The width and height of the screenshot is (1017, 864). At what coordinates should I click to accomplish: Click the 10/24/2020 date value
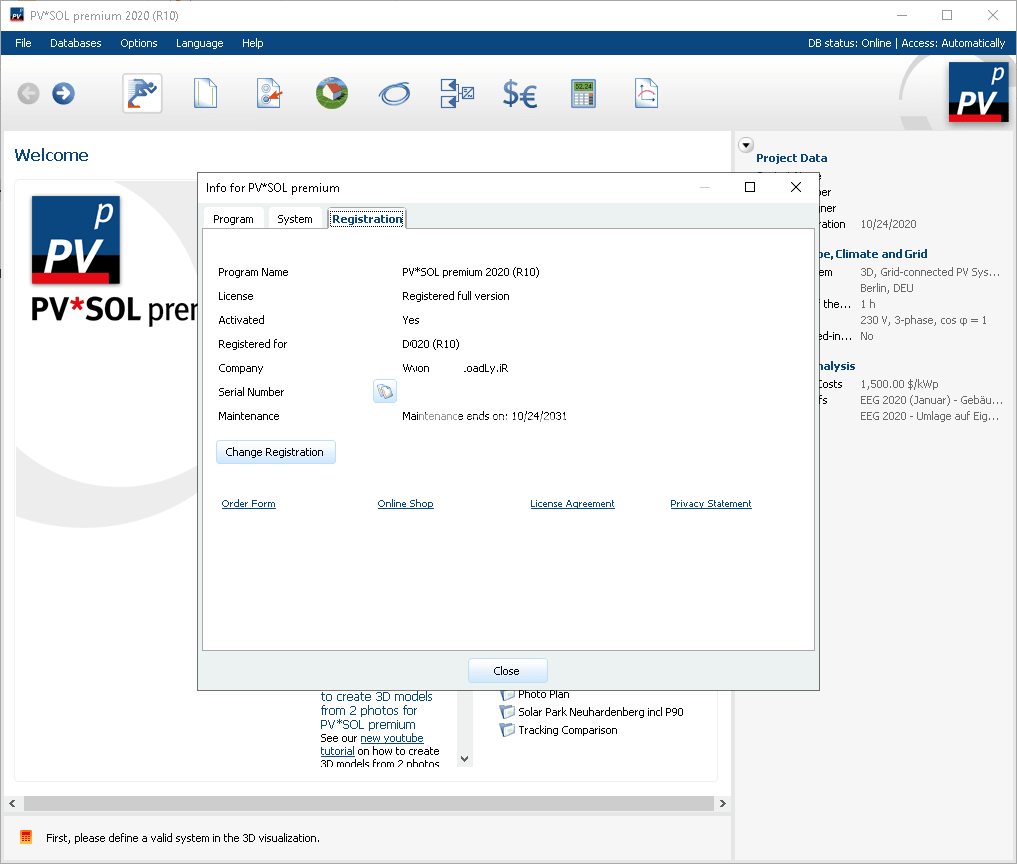tap(888, 224)
